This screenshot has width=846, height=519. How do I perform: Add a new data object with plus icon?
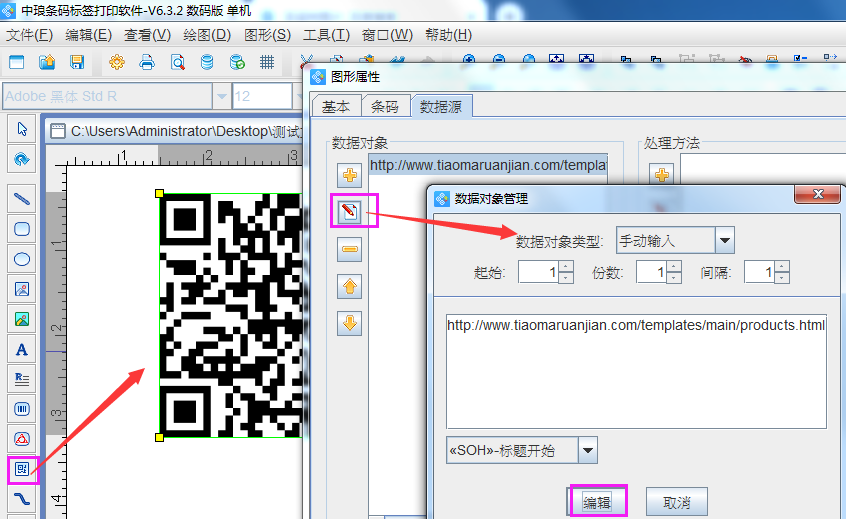click(x=350, y=176)
